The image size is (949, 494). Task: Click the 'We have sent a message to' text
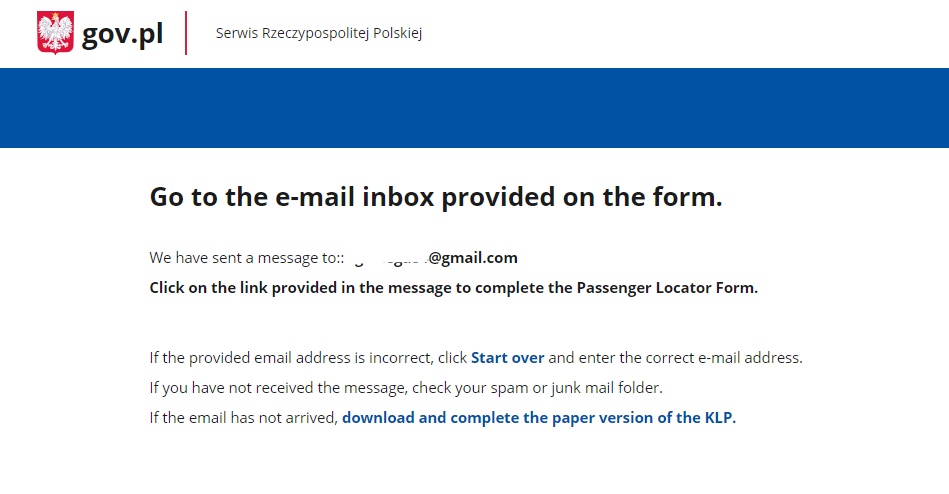(244, 258)
